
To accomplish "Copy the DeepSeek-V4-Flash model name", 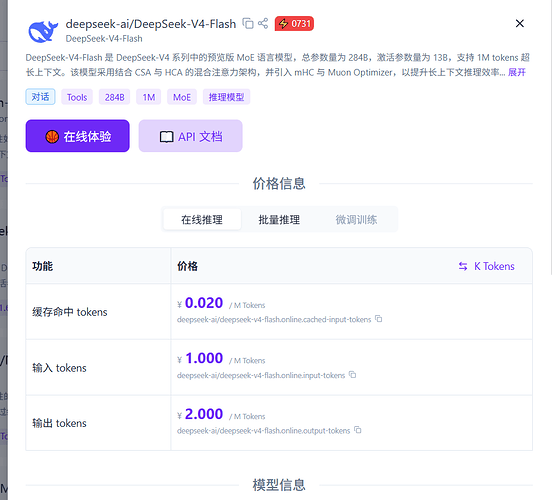I will pos(248,24).
